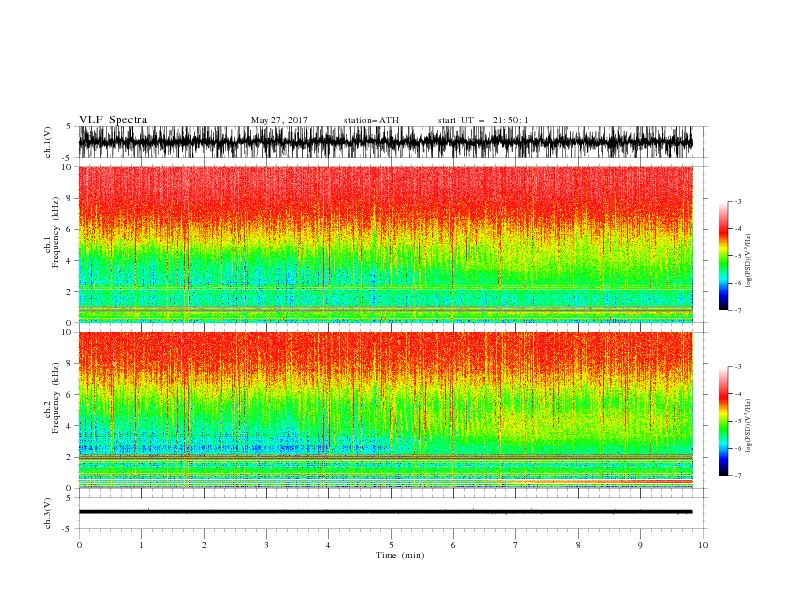
Task: Click the "8" kHz tick of ch.1 spectrogram
Action: (69, 198)
